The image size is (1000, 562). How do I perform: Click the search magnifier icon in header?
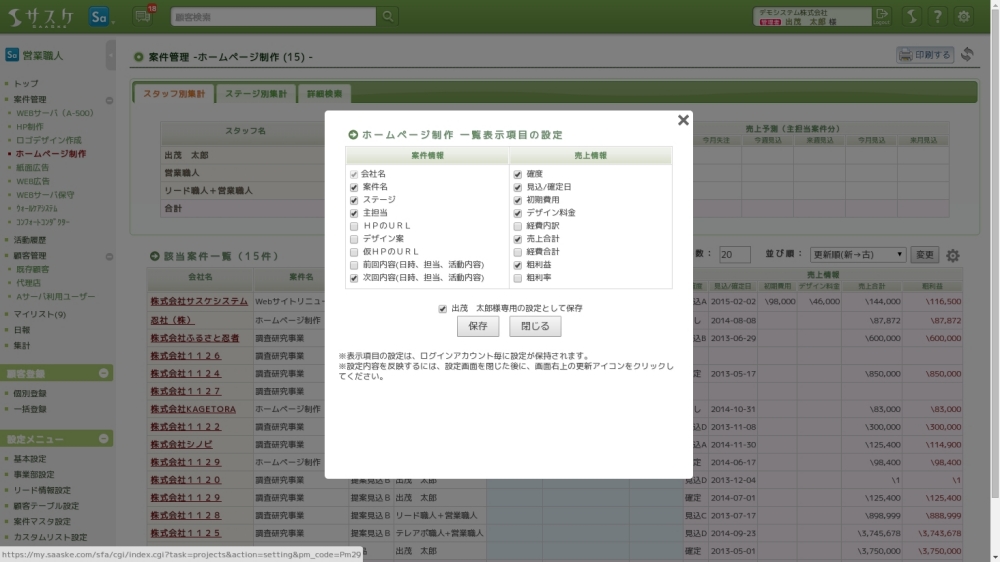point(388,16)
